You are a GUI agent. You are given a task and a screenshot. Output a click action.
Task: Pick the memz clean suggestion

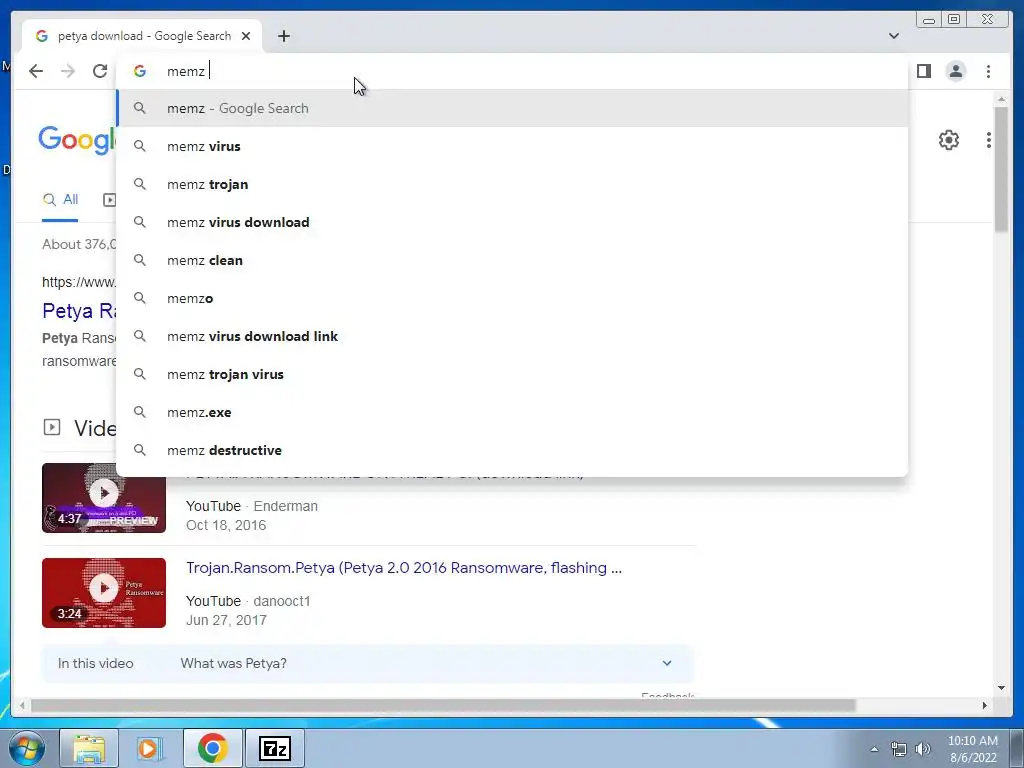point(513,260)
